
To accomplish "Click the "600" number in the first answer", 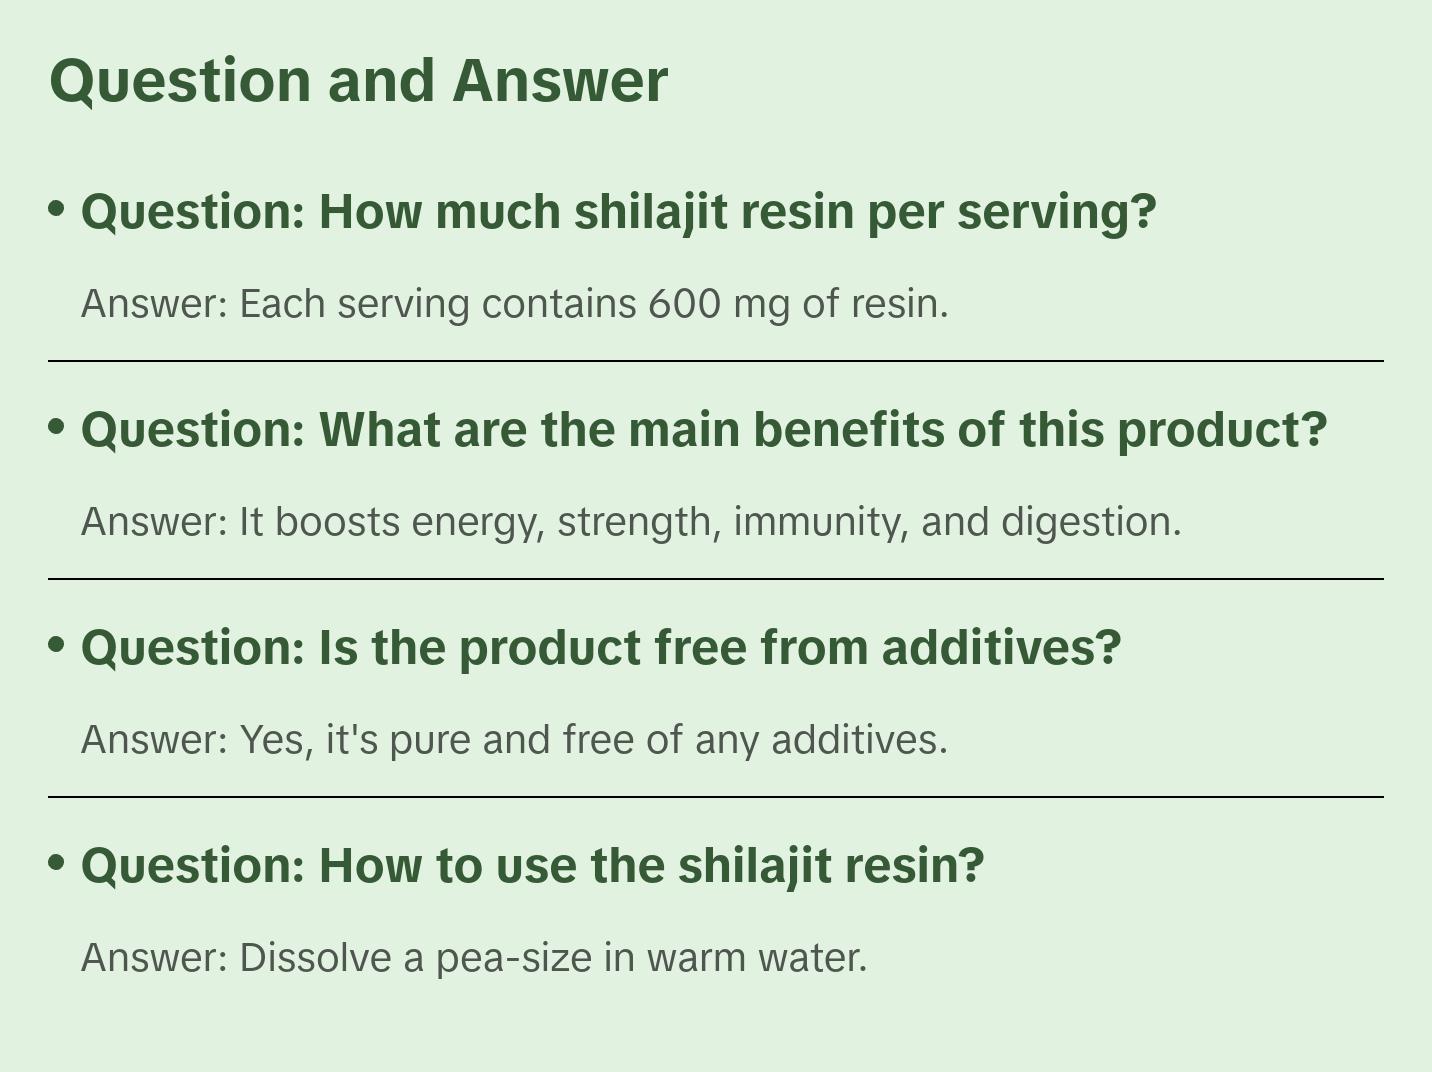I will [684, 304].
